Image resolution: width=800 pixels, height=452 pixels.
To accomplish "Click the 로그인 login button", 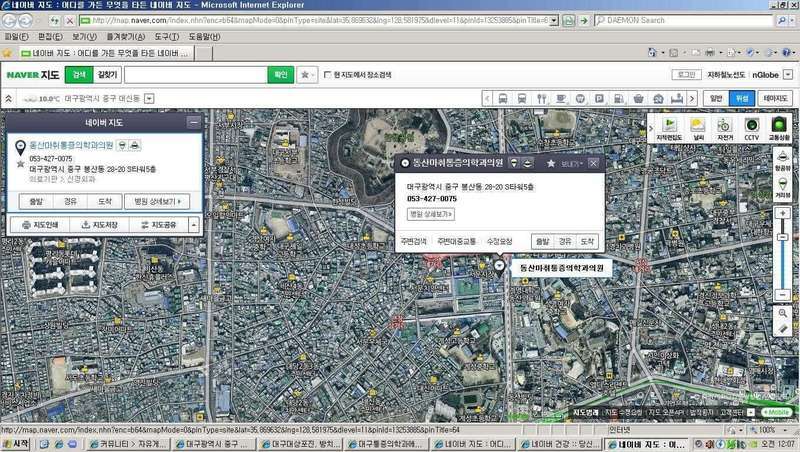I will (x=686, y=75).
